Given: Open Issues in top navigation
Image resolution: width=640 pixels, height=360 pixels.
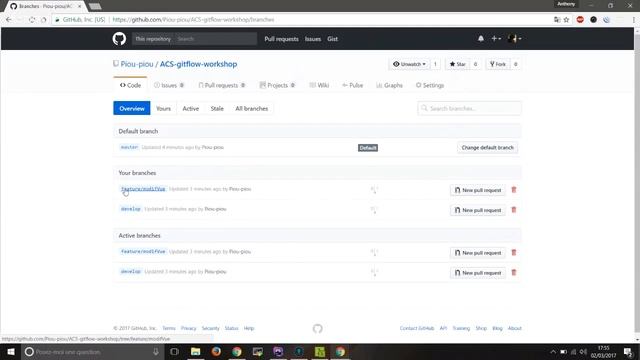Looking at the screenshot, I should click(x=313, y=39).
